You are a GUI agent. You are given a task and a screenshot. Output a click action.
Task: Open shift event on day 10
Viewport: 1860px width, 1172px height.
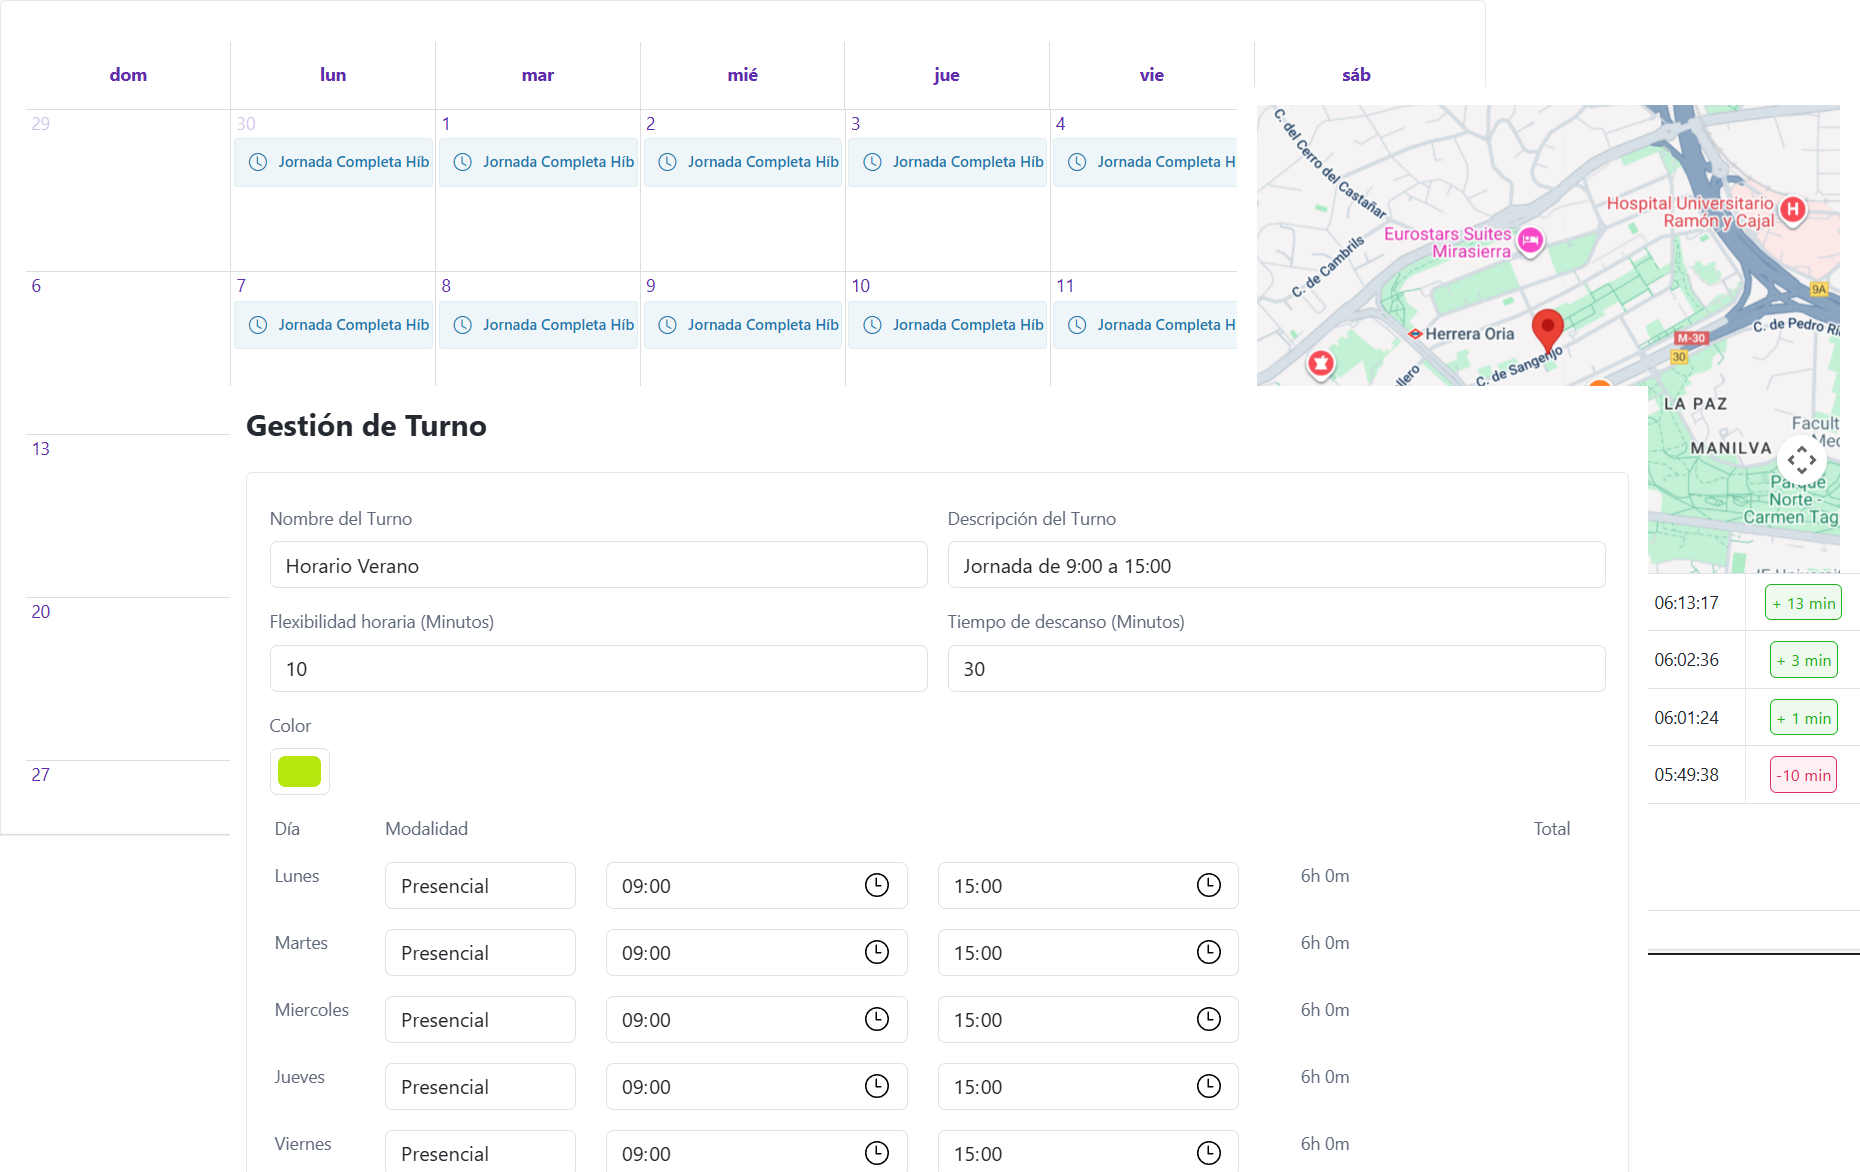947,325
